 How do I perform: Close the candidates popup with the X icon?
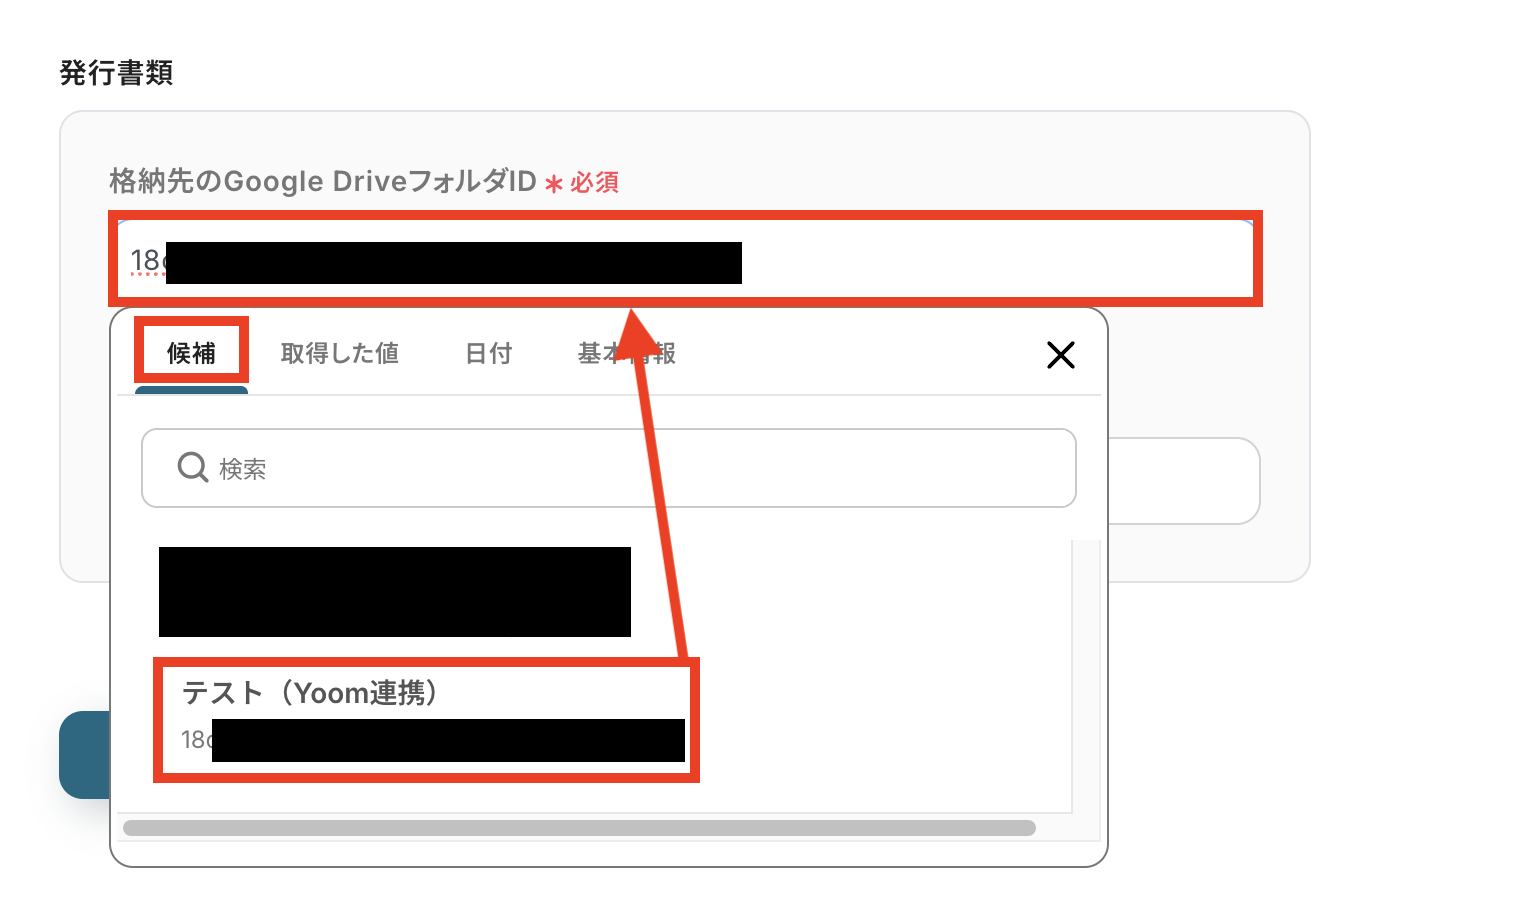(1060, 354)
